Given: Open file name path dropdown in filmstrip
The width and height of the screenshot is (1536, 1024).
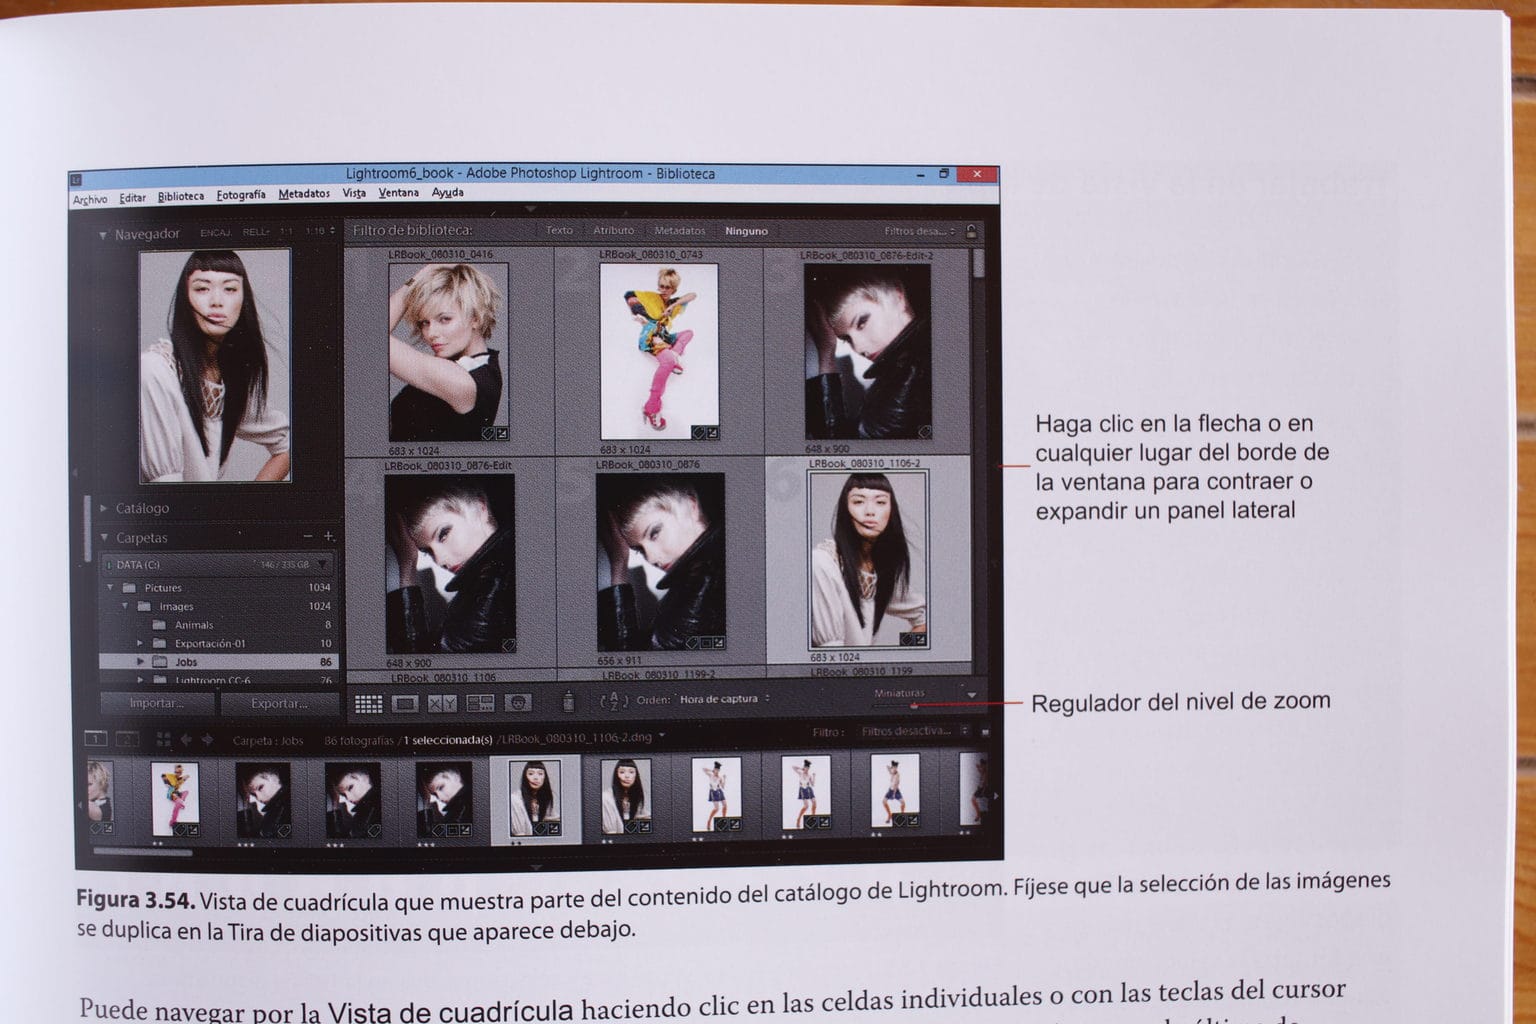Looking at the screenshot, I should coord(662,737).
